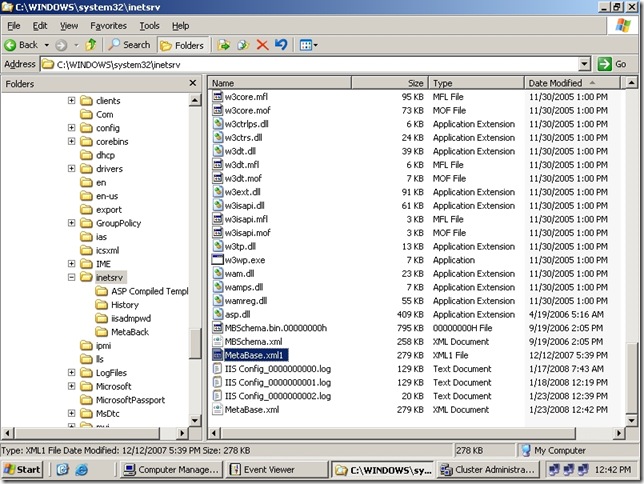Open the Back button history dropdown arrow

pos(47,45)
